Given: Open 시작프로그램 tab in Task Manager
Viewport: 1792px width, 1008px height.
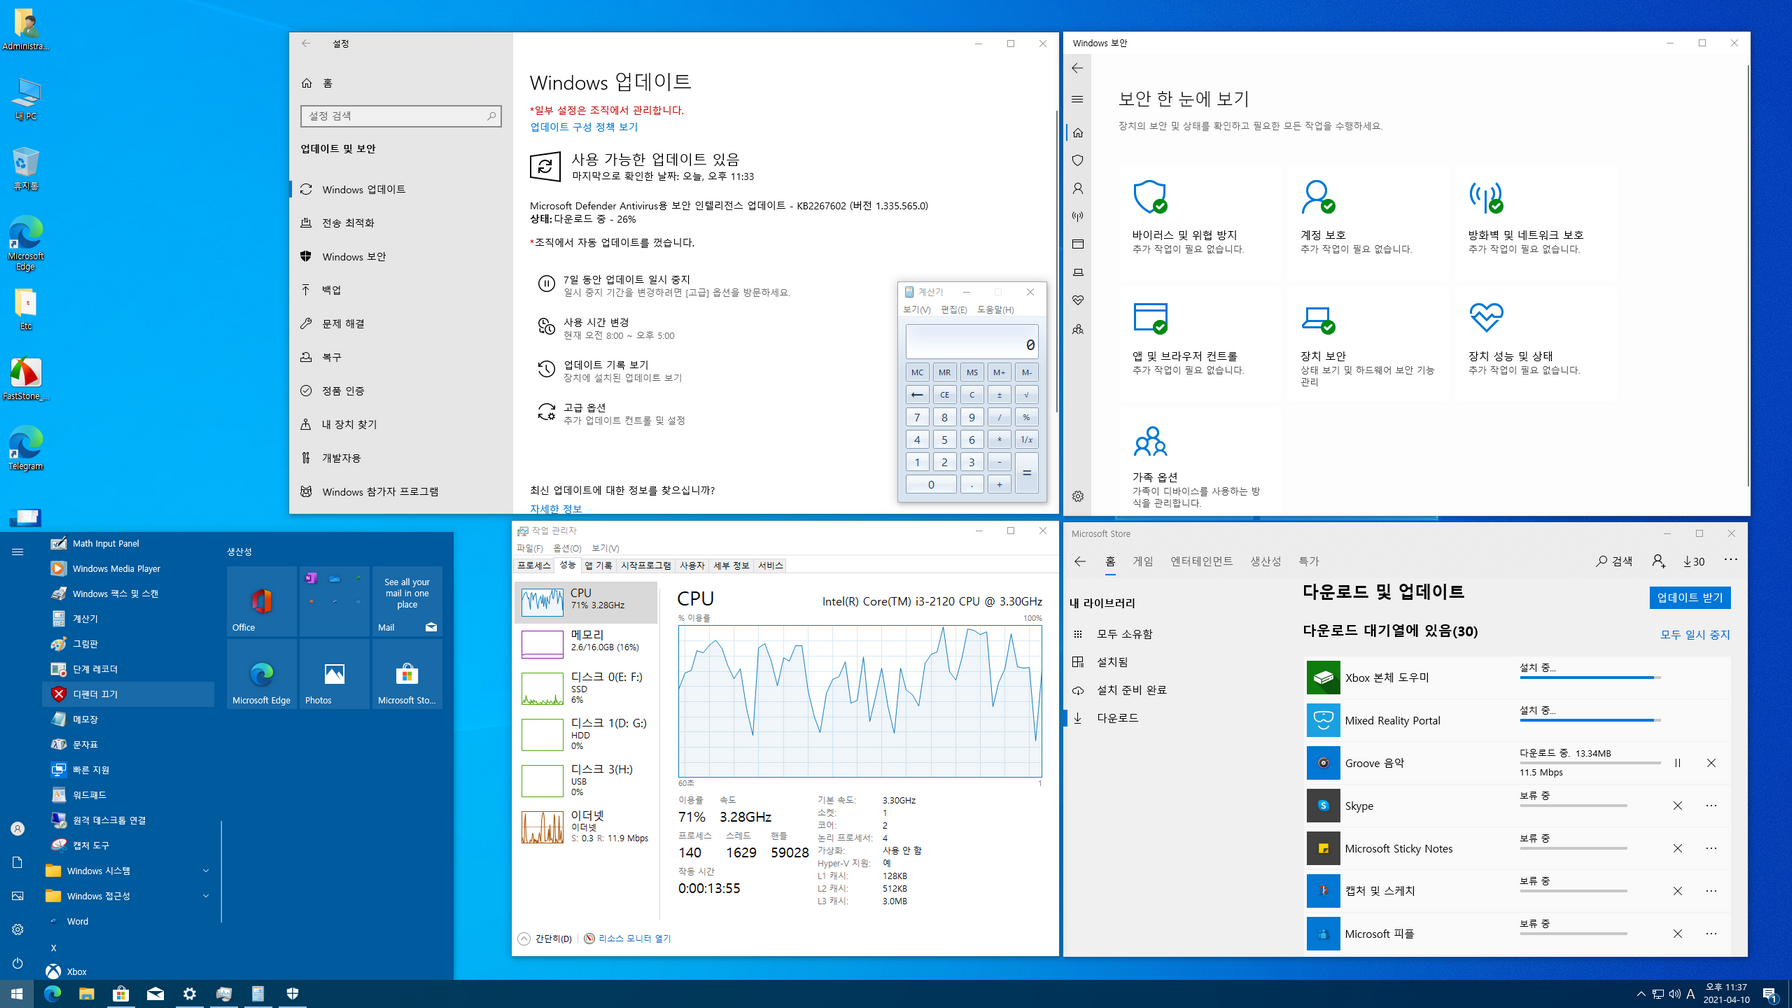Looking at the screenshot, I should click(x=646, y=566).
